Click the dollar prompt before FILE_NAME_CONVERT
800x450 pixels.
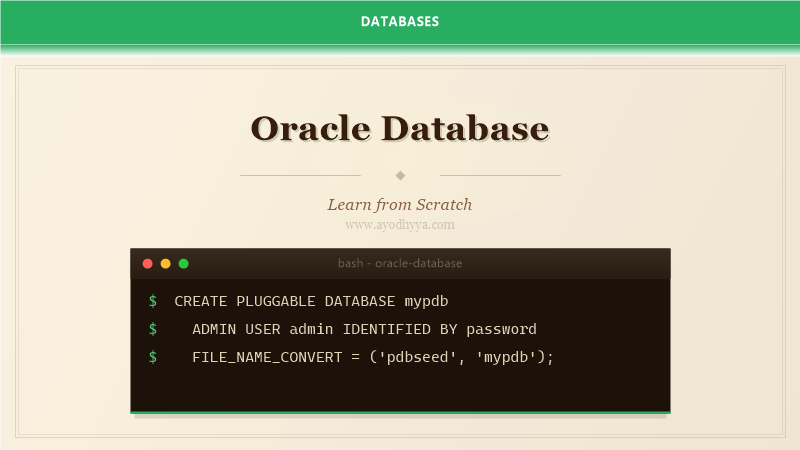click(x=153, y=357)
